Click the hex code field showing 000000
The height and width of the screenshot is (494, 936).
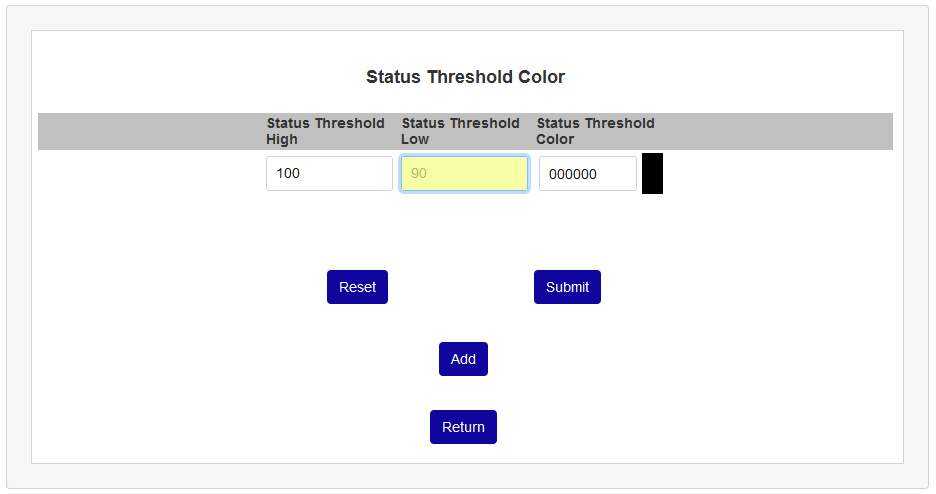point(587,173)
